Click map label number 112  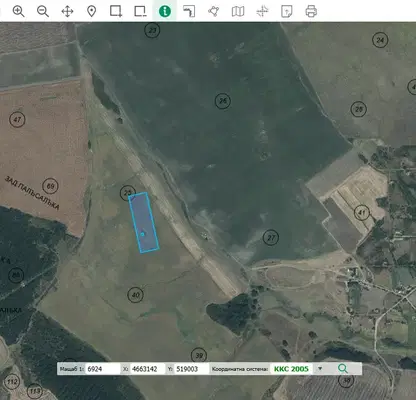tap(12, 382)
